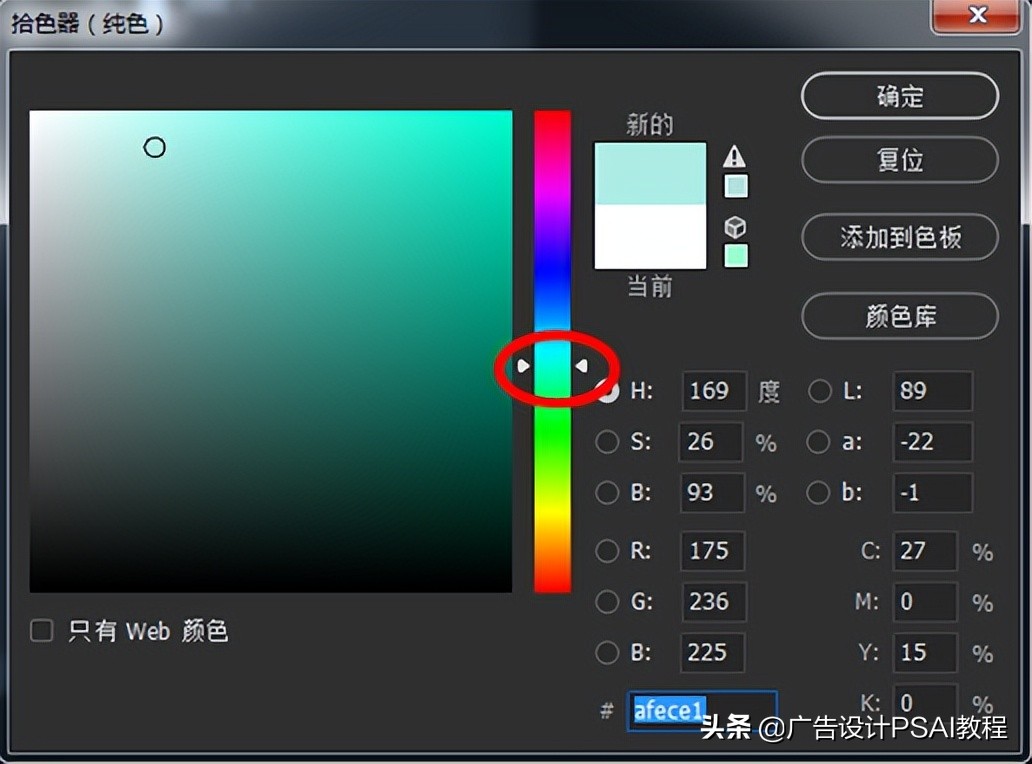Click the left hue slider arrow handle
The height and width of the screenshot is (764, 1032).
523,365
